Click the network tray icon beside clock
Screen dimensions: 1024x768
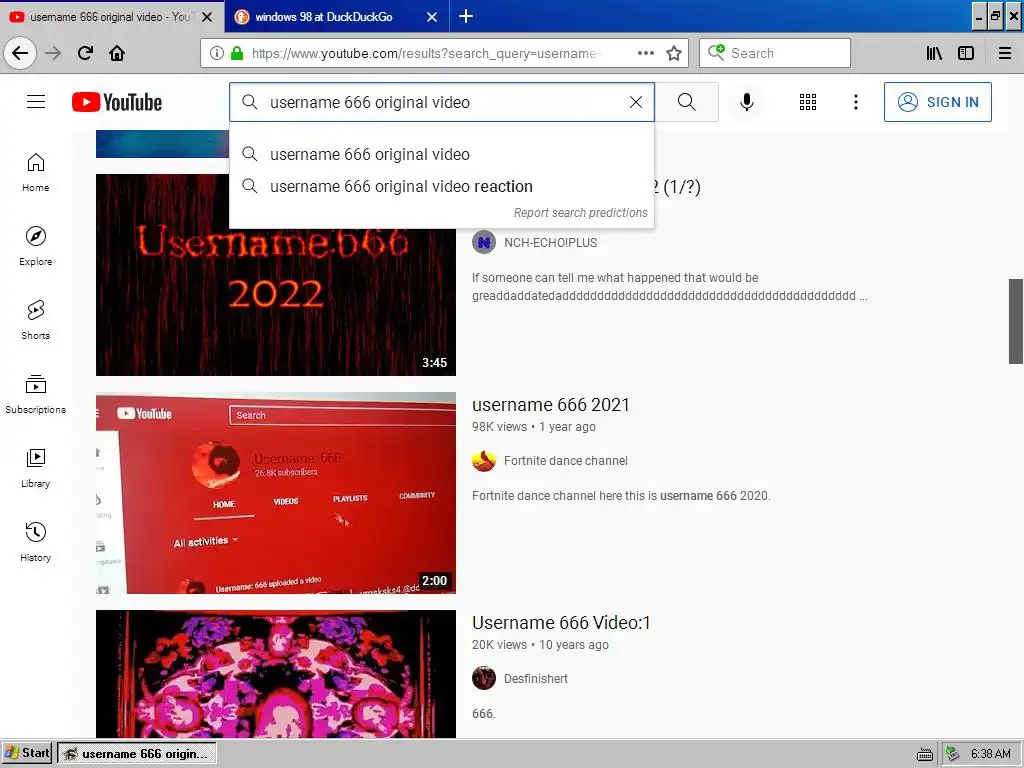tap(953, 754)
